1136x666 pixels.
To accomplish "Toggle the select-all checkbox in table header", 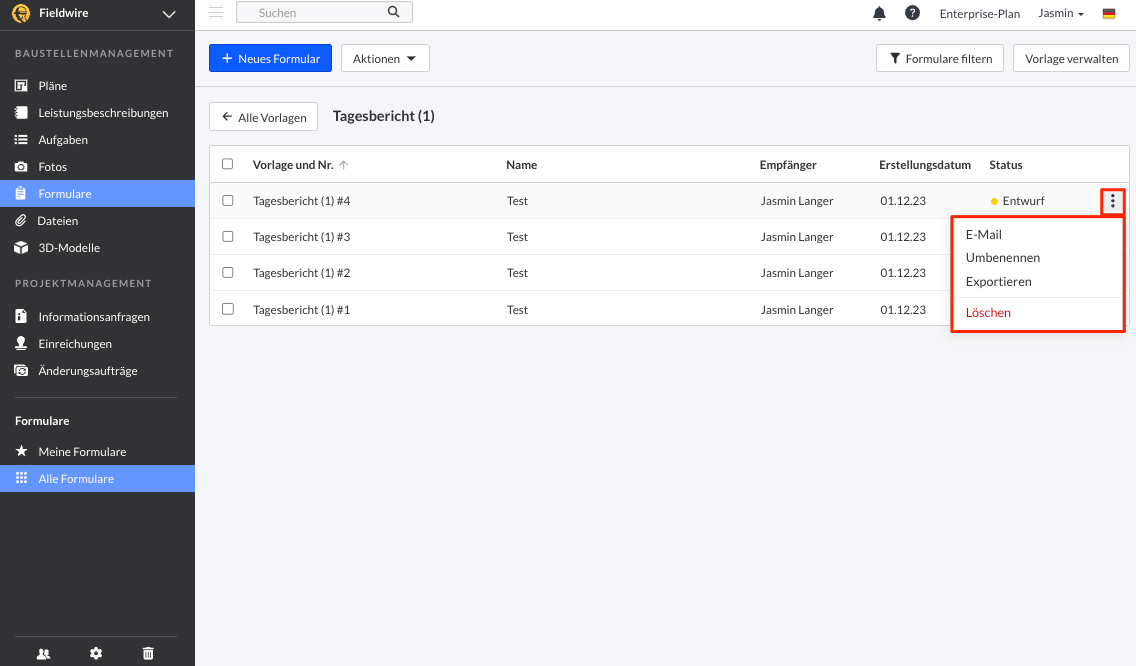I will [x=228, y=164].
